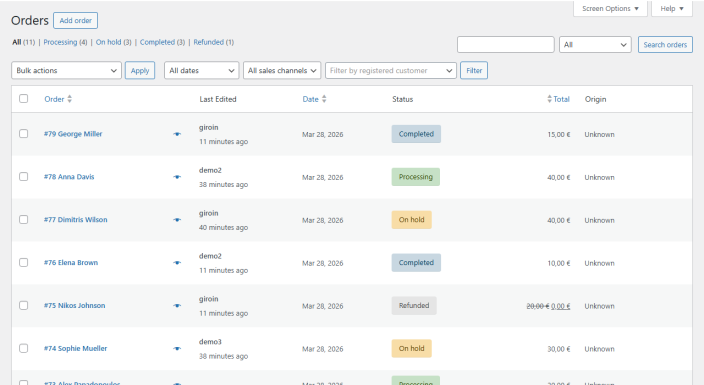The image size is (704, 385).
Task: Tick the select-all orders checkbox
Action: pyautogui.click(x=24, y=99)
